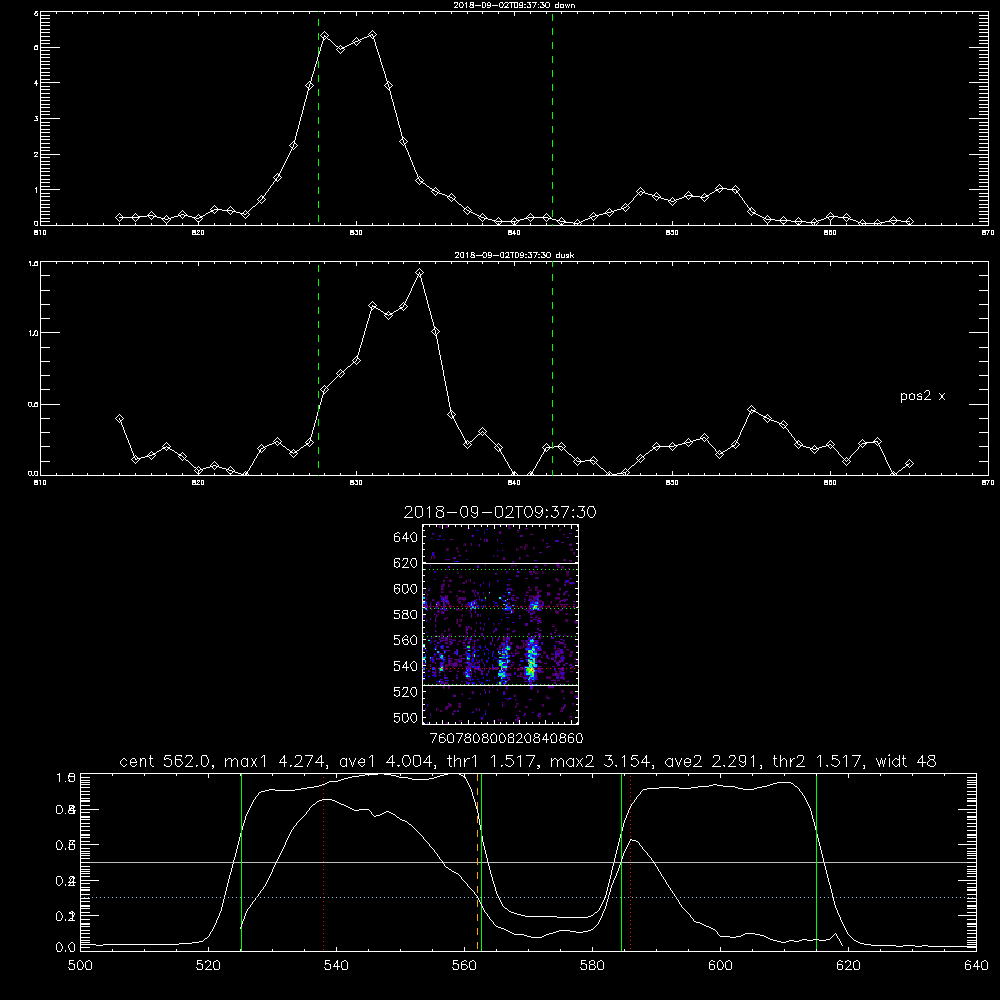Click x-axis label 640 on bottom plot
This screenshot has width=1000, height=1000.
[x=976, y=966]
